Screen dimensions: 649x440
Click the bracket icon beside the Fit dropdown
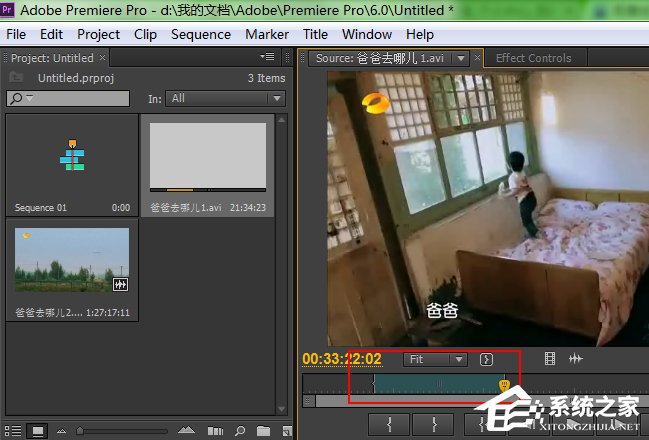[486, 359]
